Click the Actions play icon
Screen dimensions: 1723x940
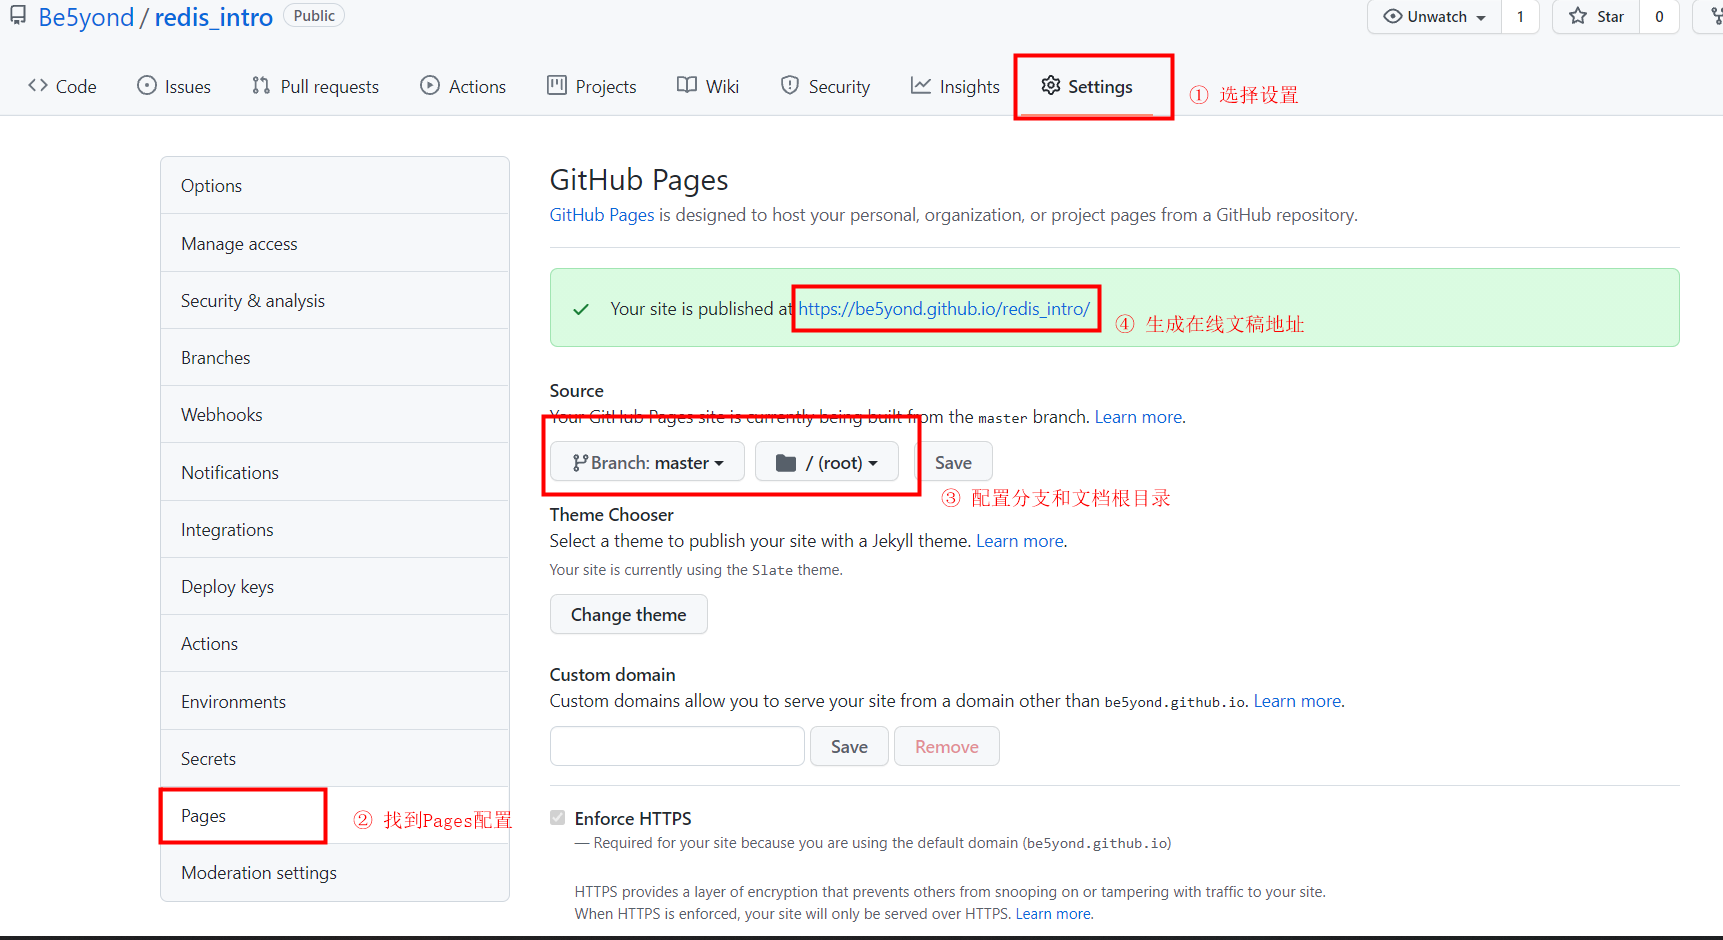(x=430, y=86)
